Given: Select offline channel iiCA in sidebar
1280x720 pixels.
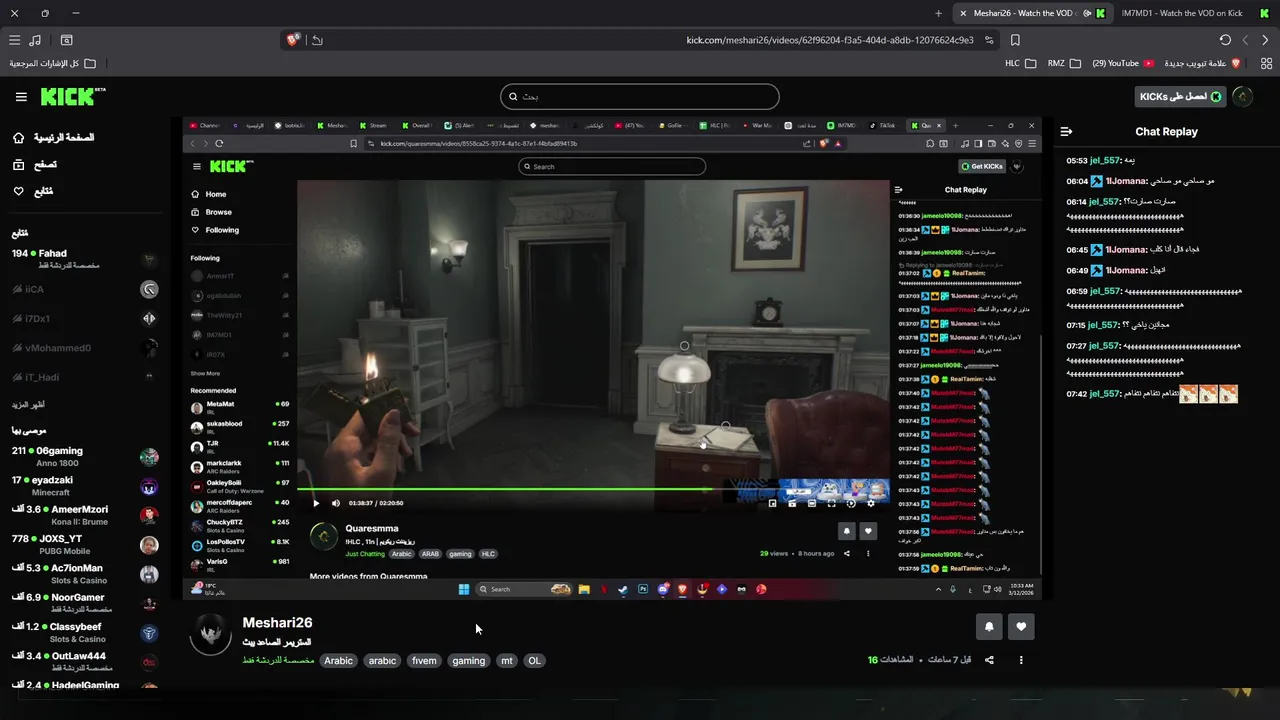Looking at the screenshot, I should coord(85,289).
